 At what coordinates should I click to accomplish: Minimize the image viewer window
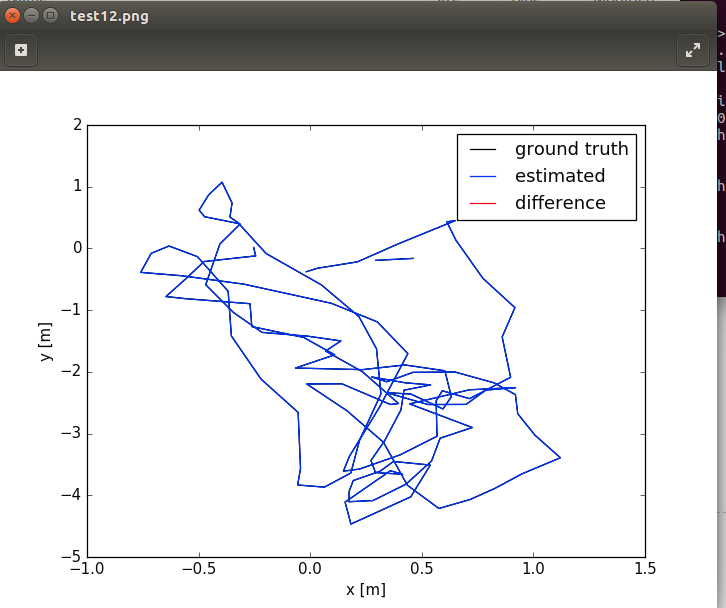tap(32, 16)
